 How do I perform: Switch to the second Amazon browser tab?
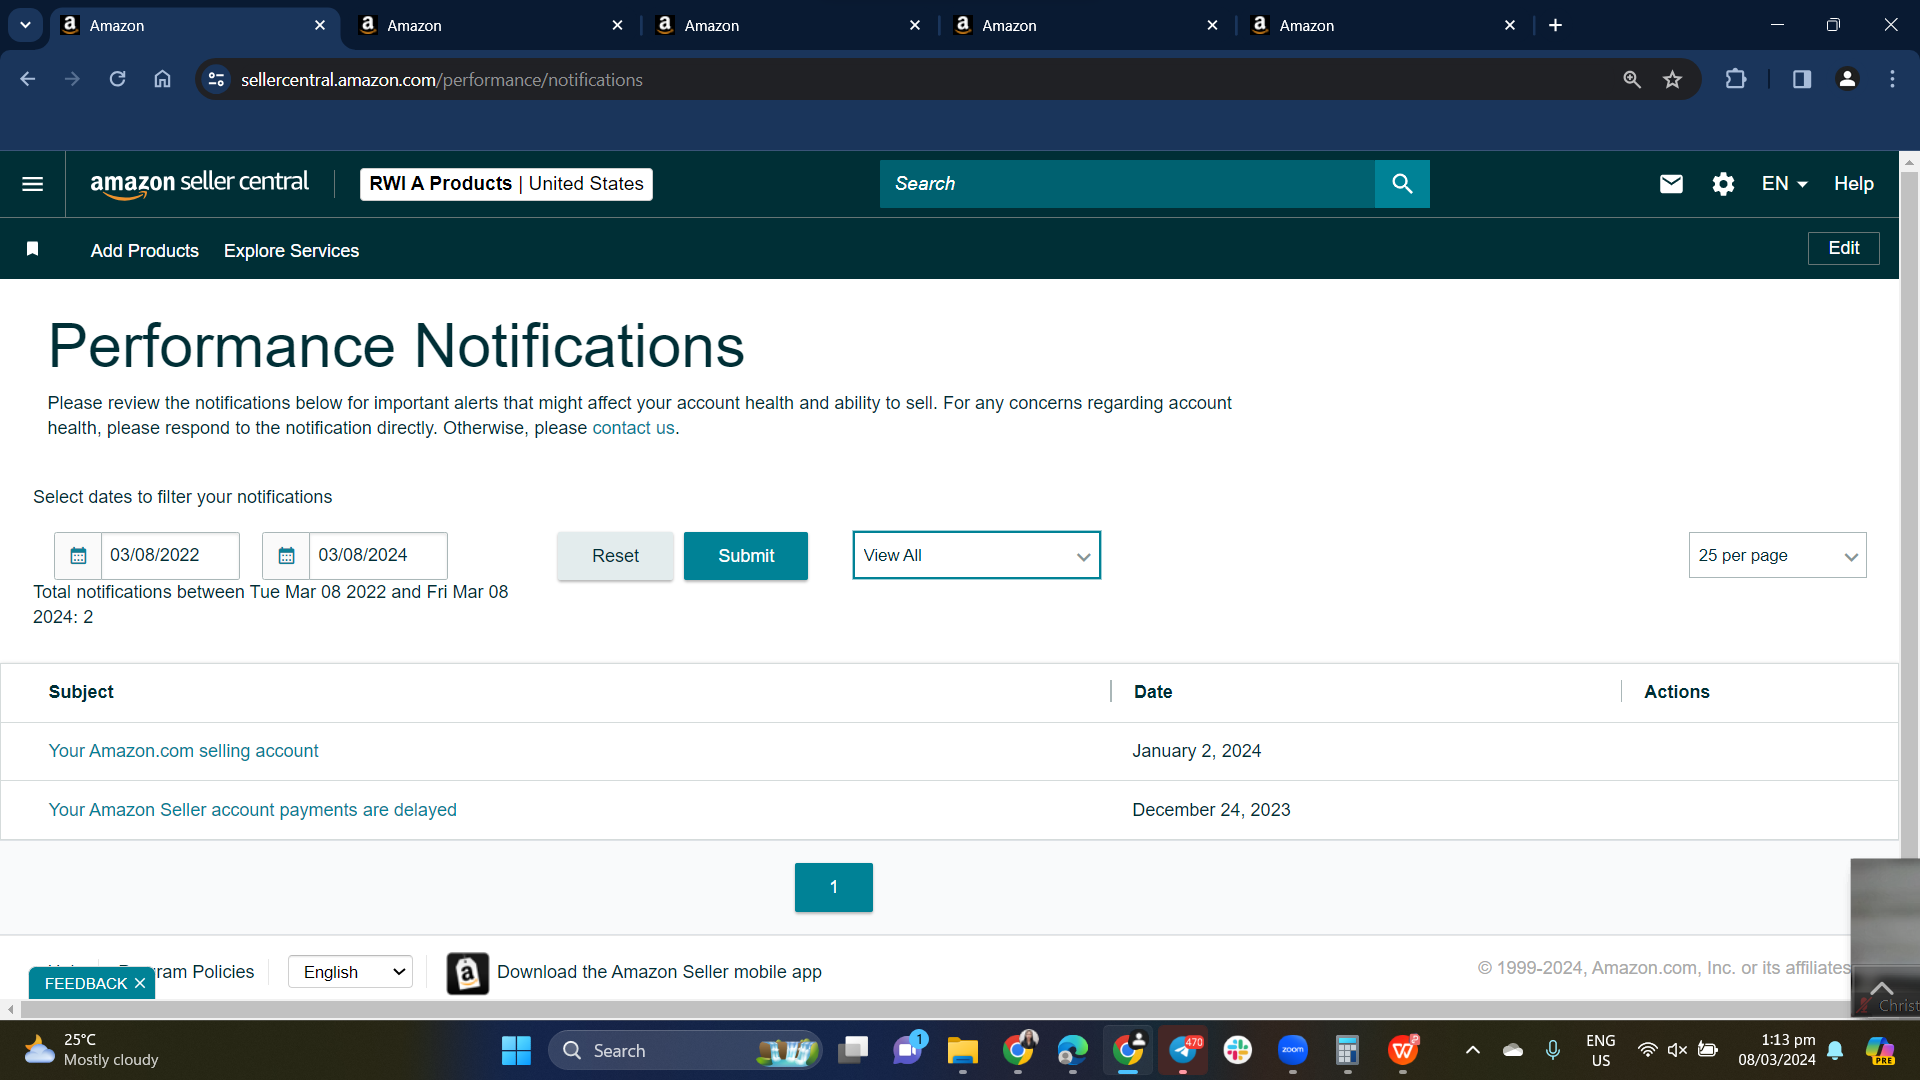coord(490,26)
